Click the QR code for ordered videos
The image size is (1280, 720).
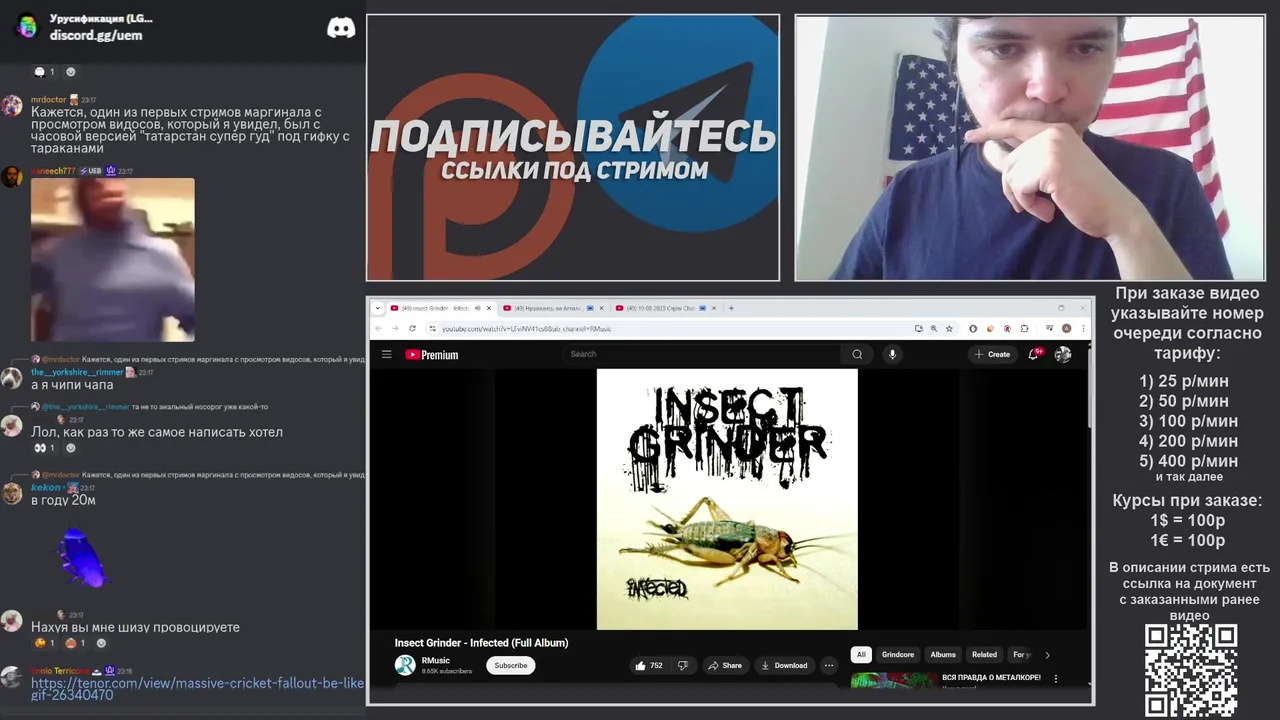(x=1191, y=670)
